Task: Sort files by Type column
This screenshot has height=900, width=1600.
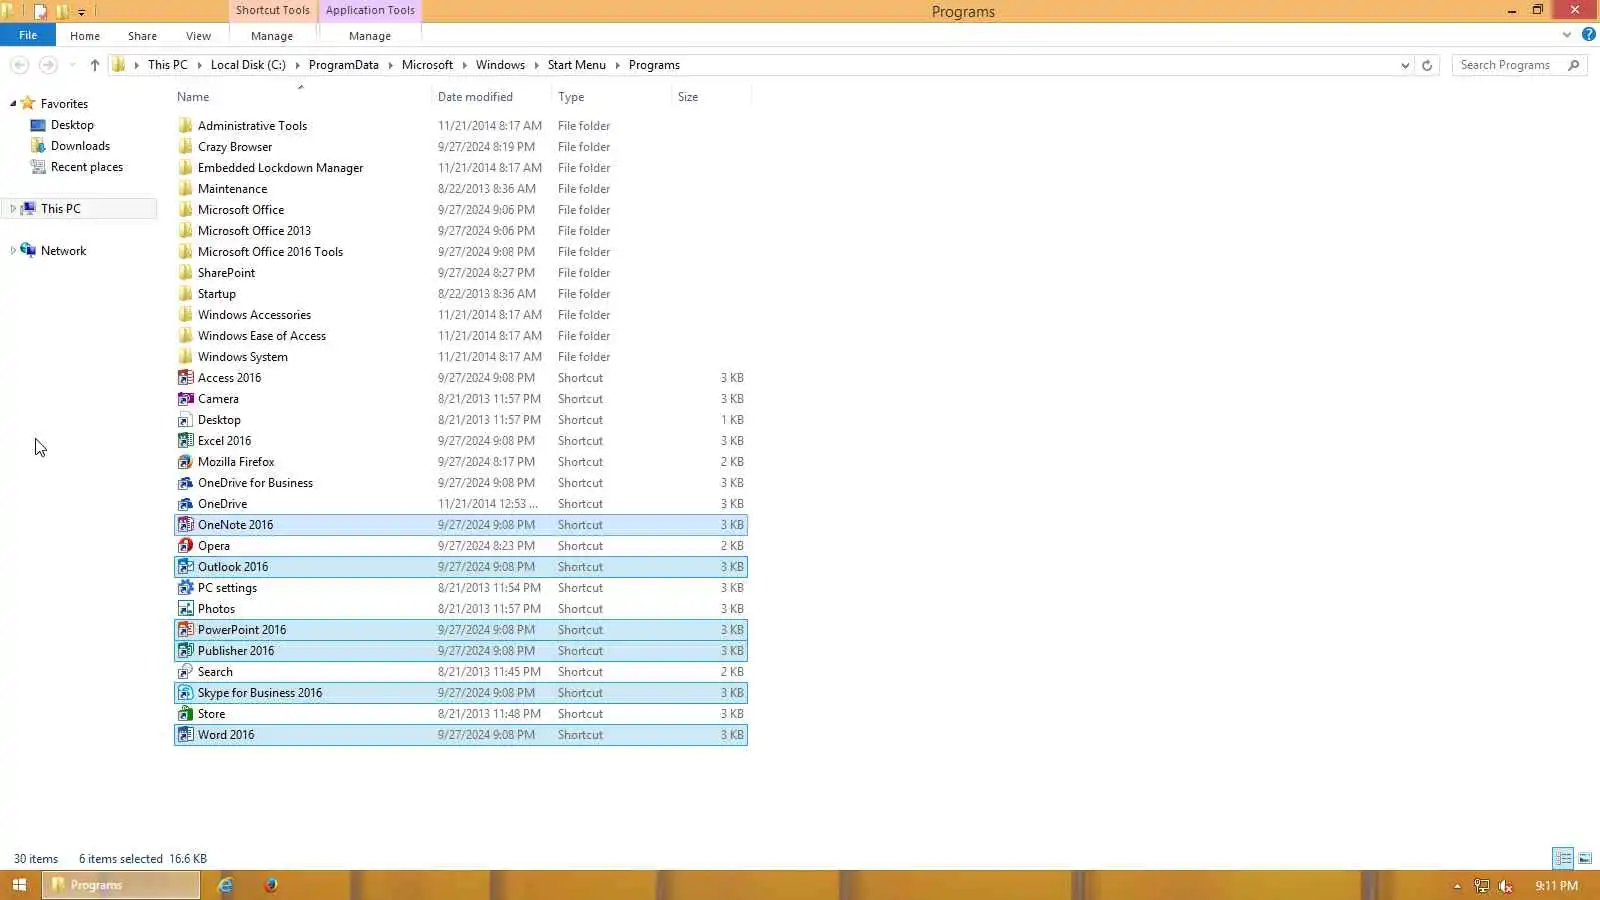Action: click(x=611, y=97)
